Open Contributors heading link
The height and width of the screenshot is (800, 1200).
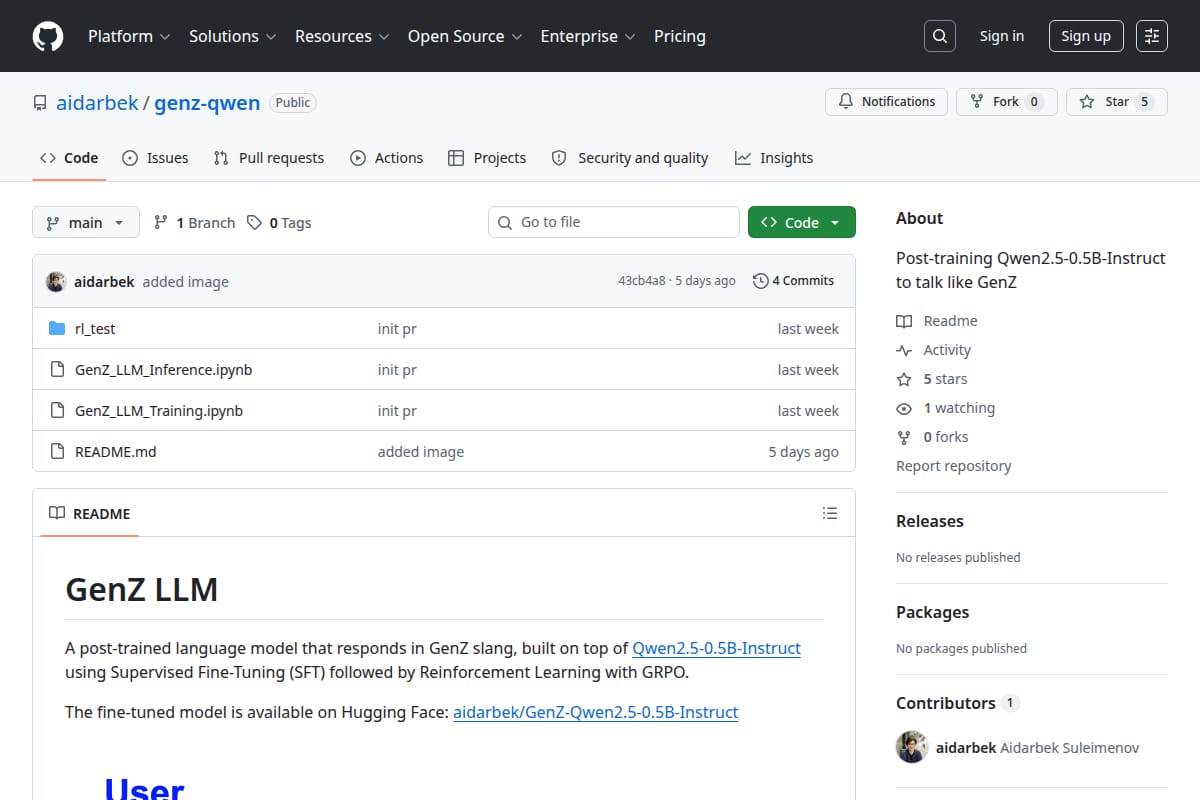point(957,703)
